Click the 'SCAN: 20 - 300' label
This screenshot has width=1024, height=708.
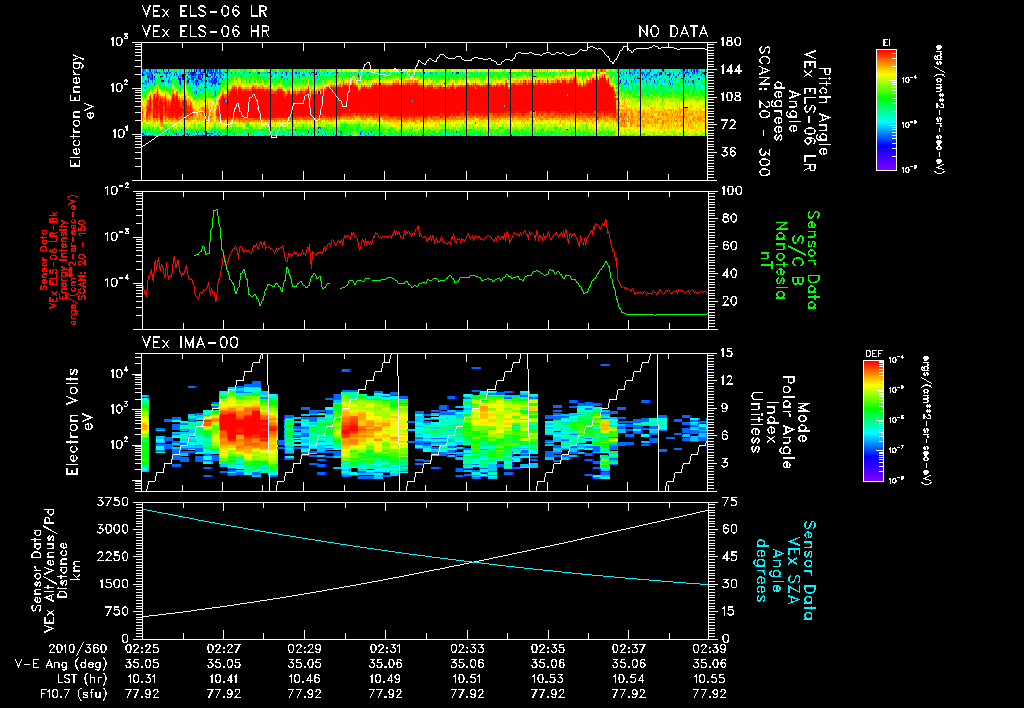click(x=764, y=111)
